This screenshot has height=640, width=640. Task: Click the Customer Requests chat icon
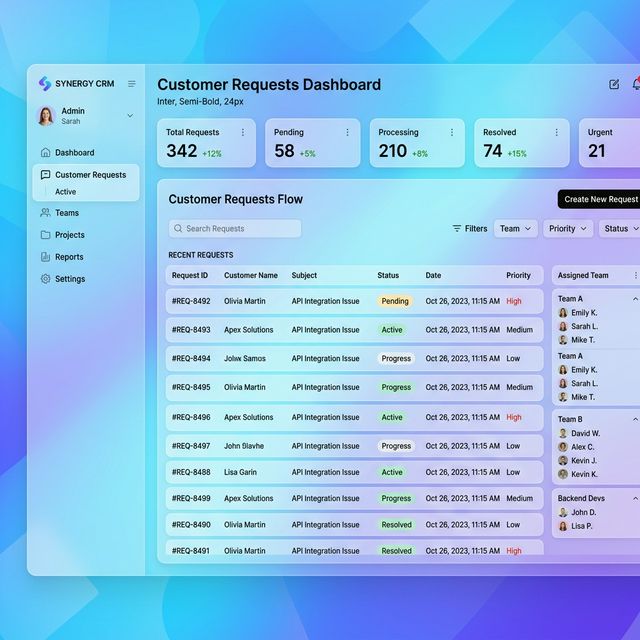(x=45, y=175)
